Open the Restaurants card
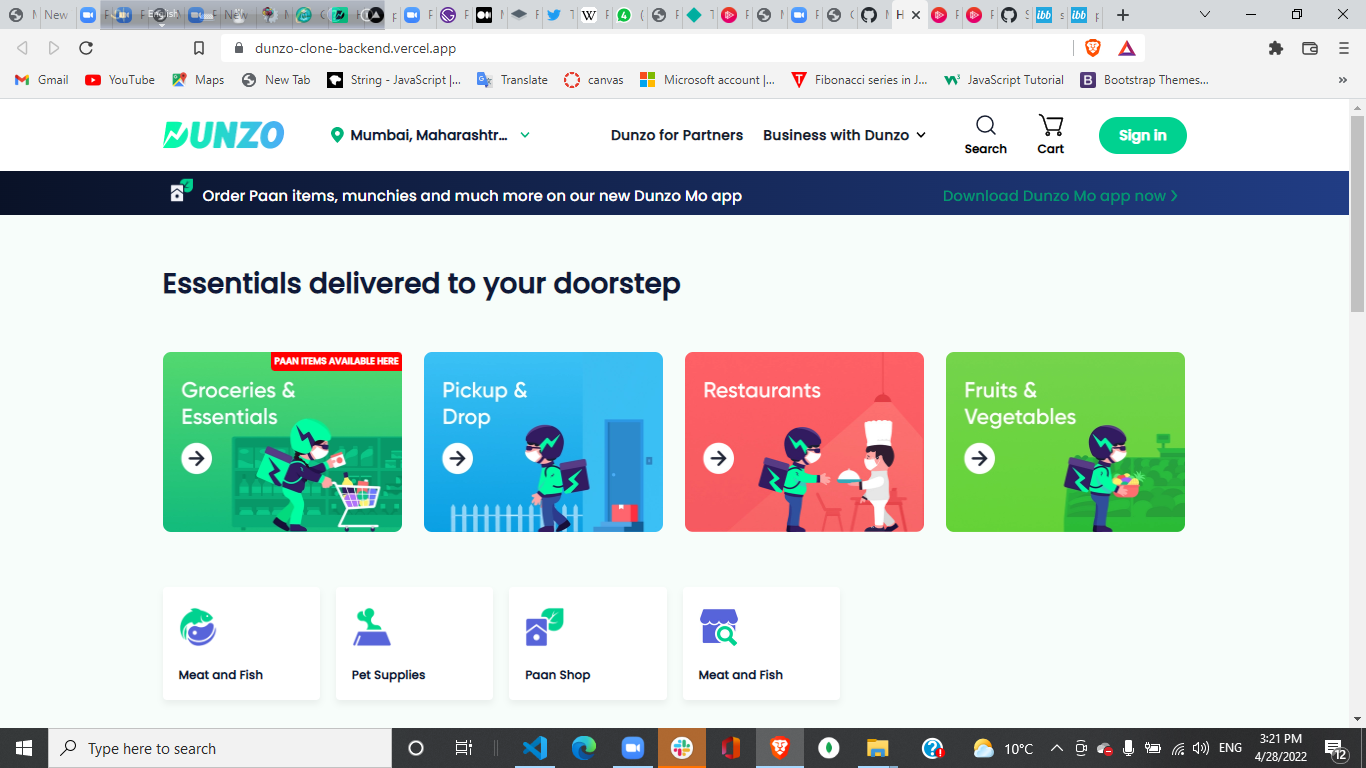 tap(804, 442)
